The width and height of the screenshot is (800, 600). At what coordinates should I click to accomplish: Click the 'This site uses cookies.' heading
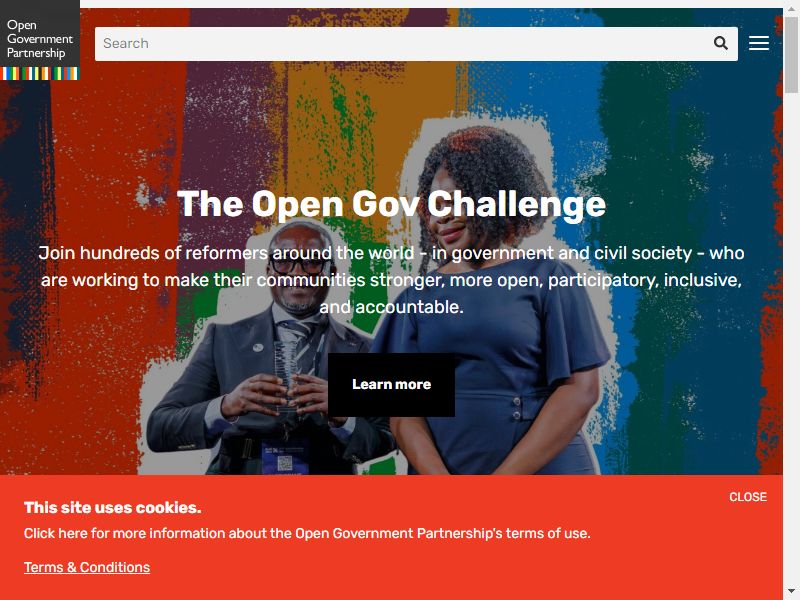113,508
